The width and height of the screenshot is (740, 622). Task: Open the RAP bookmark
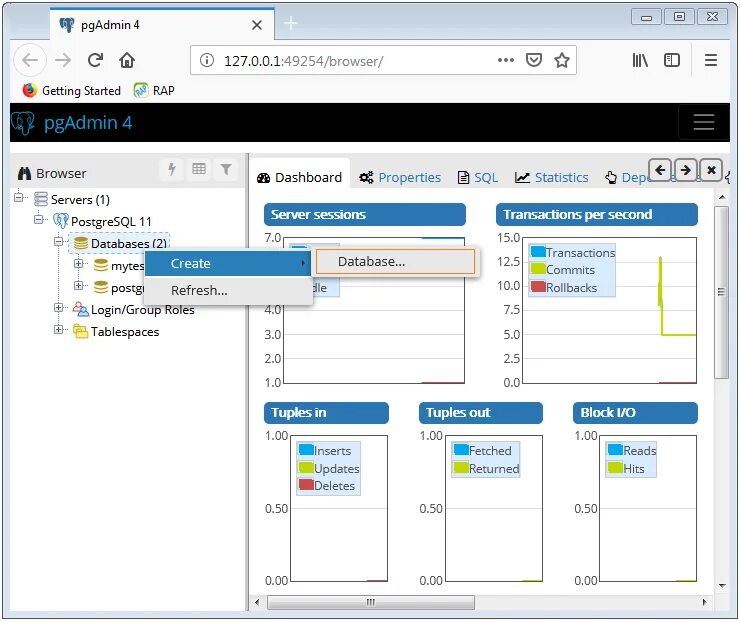(x=154, y=90)
